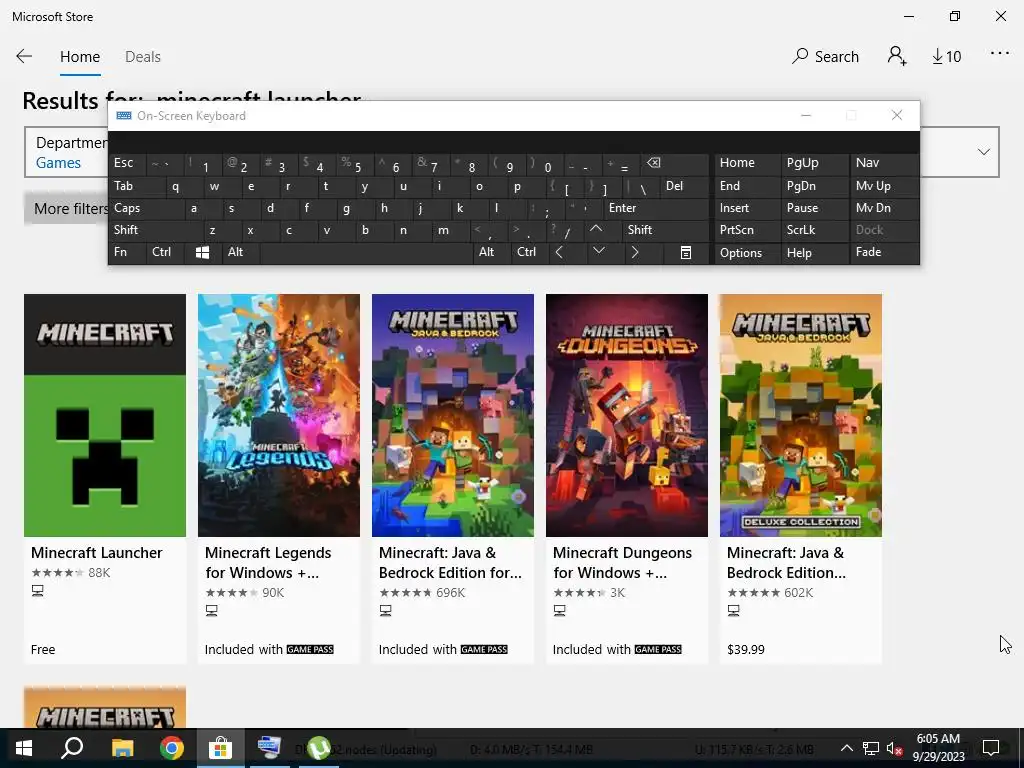Open keyboard Options key
This screenshot has width=1024, height=768.
pos(747,252)
